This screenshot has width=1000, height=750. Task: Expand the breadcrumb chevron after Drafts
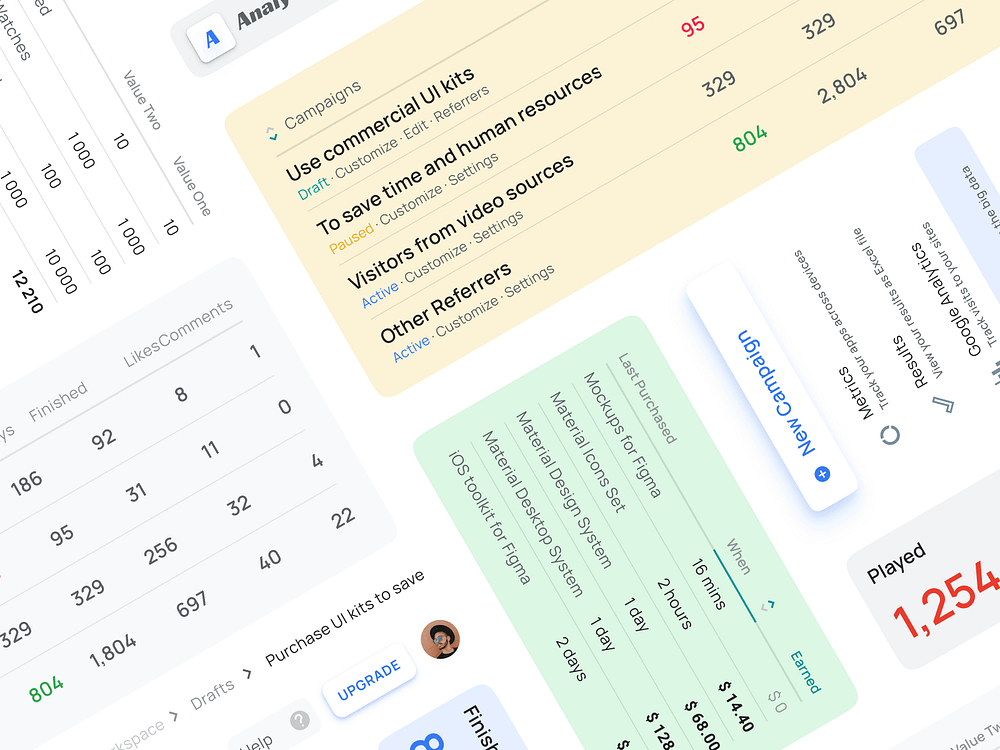click(247, 675)
